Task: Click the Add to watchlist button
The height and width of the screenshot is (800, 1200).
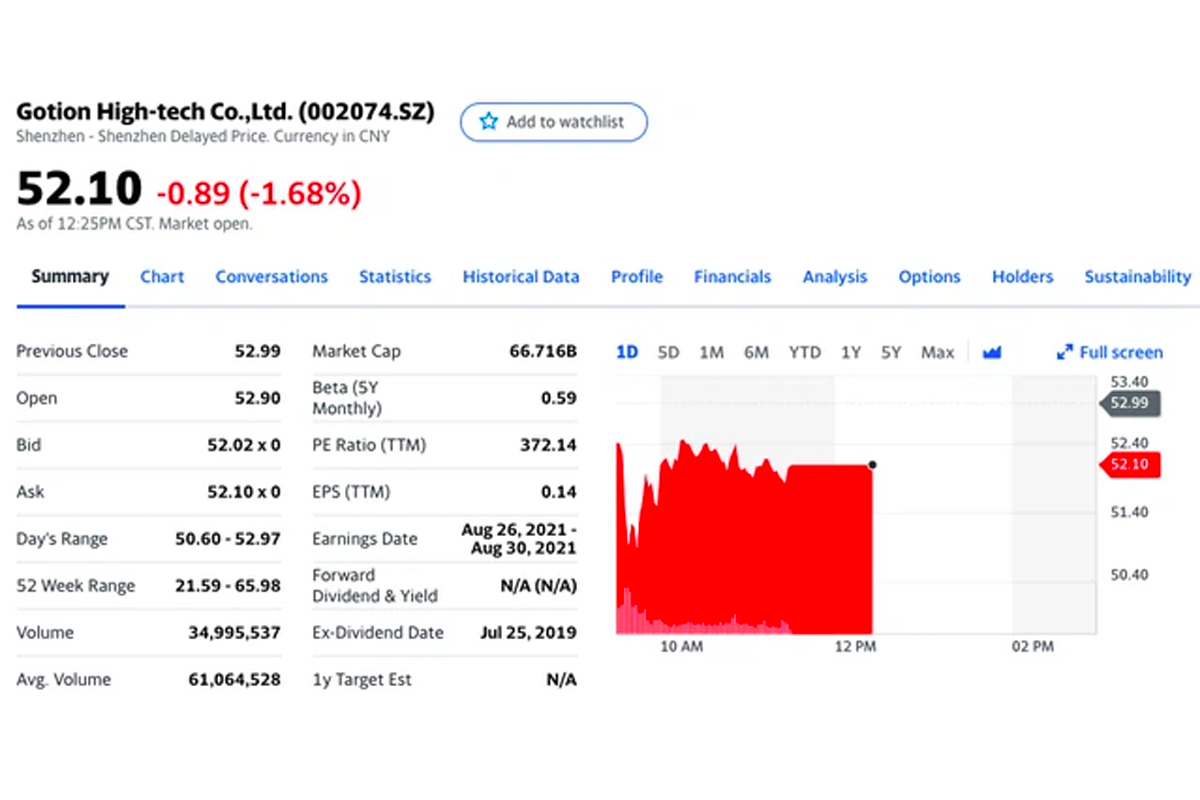Action: click(x=554, y=122)
